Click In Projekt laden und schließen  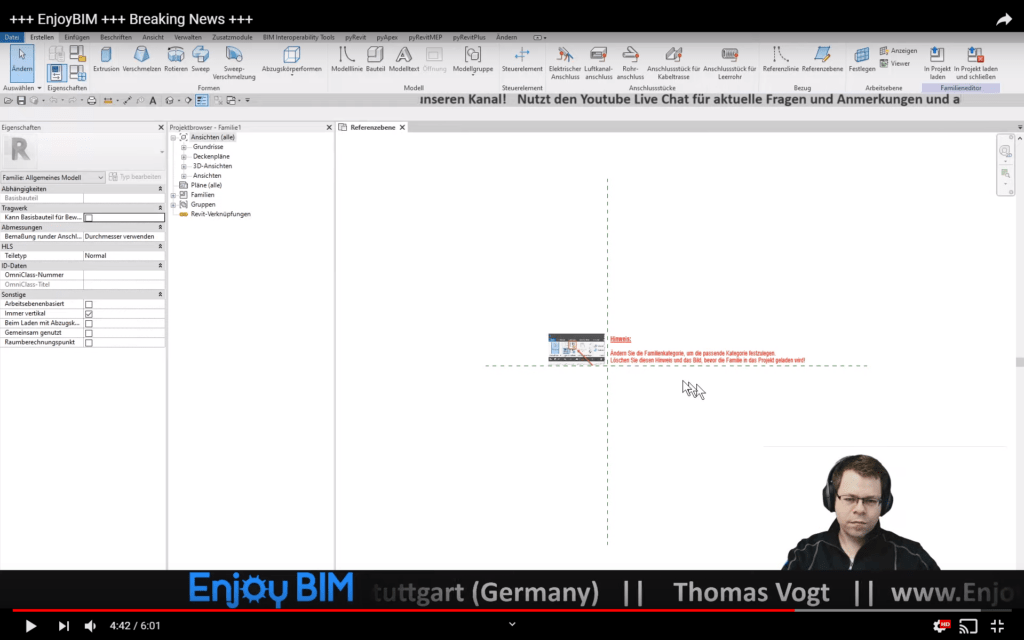point(976,63)
